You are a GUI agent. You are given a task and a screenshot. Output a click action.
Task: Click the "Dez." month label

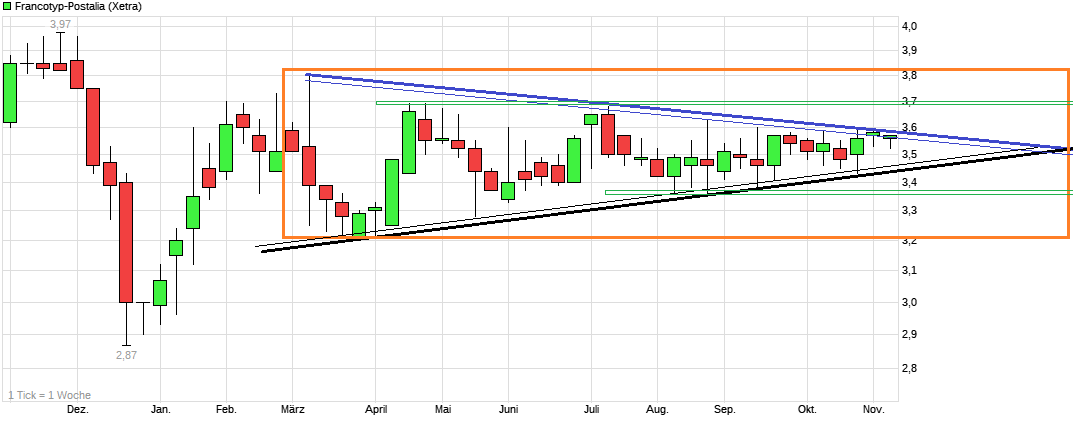(x=77, y=409)
